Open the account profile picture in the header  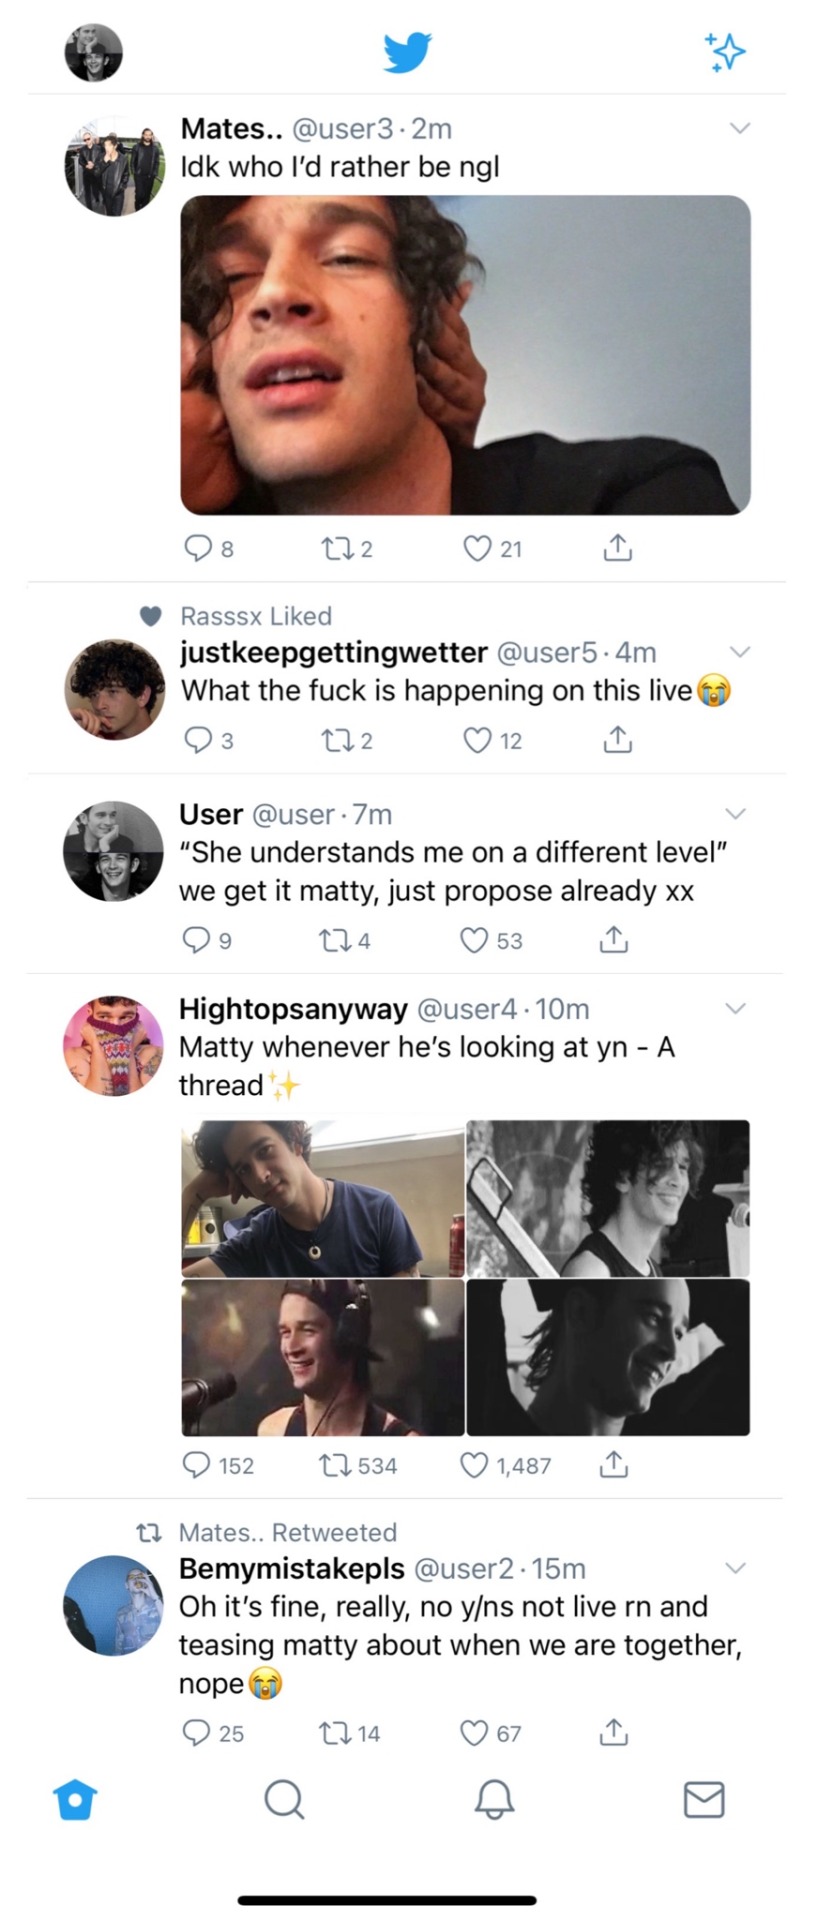[x=93, y=52]
